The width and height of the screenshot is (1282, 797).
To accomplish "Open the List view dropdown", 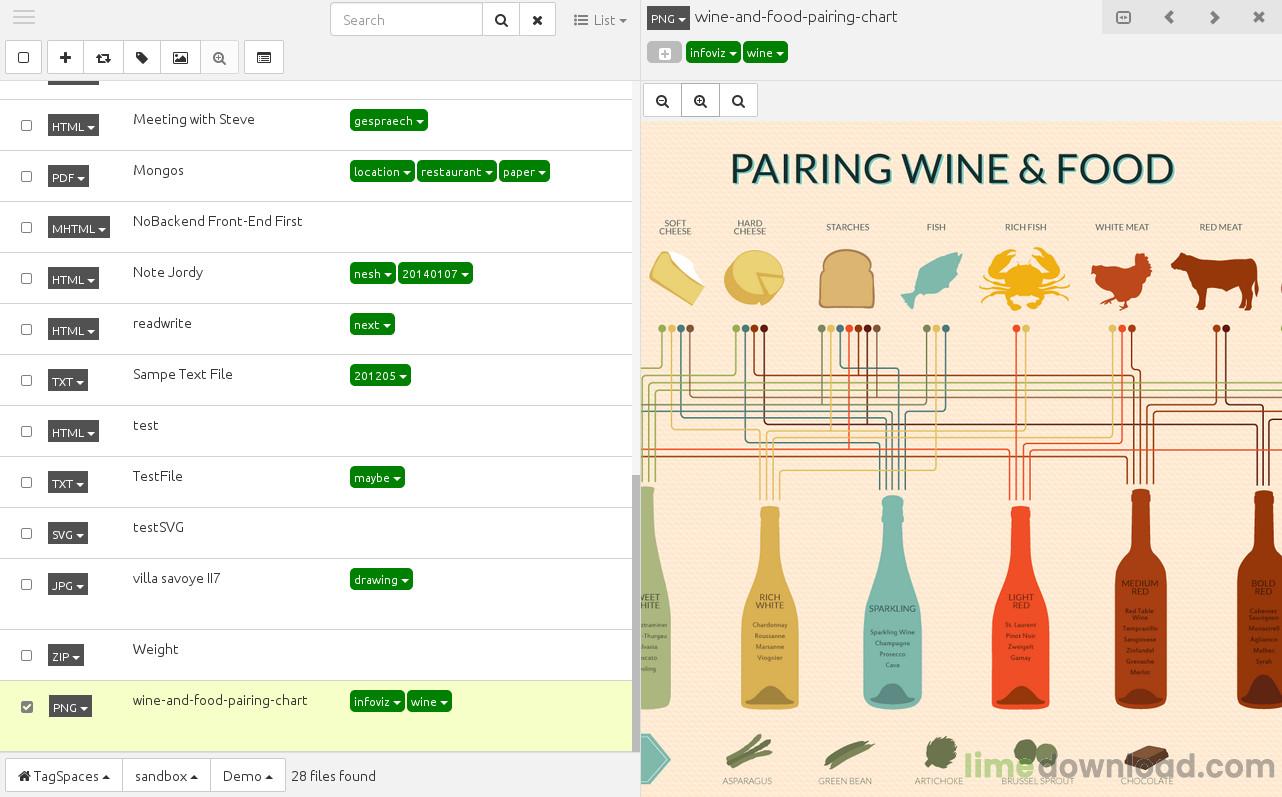I will pyautogui.click(x=600, y=20).
